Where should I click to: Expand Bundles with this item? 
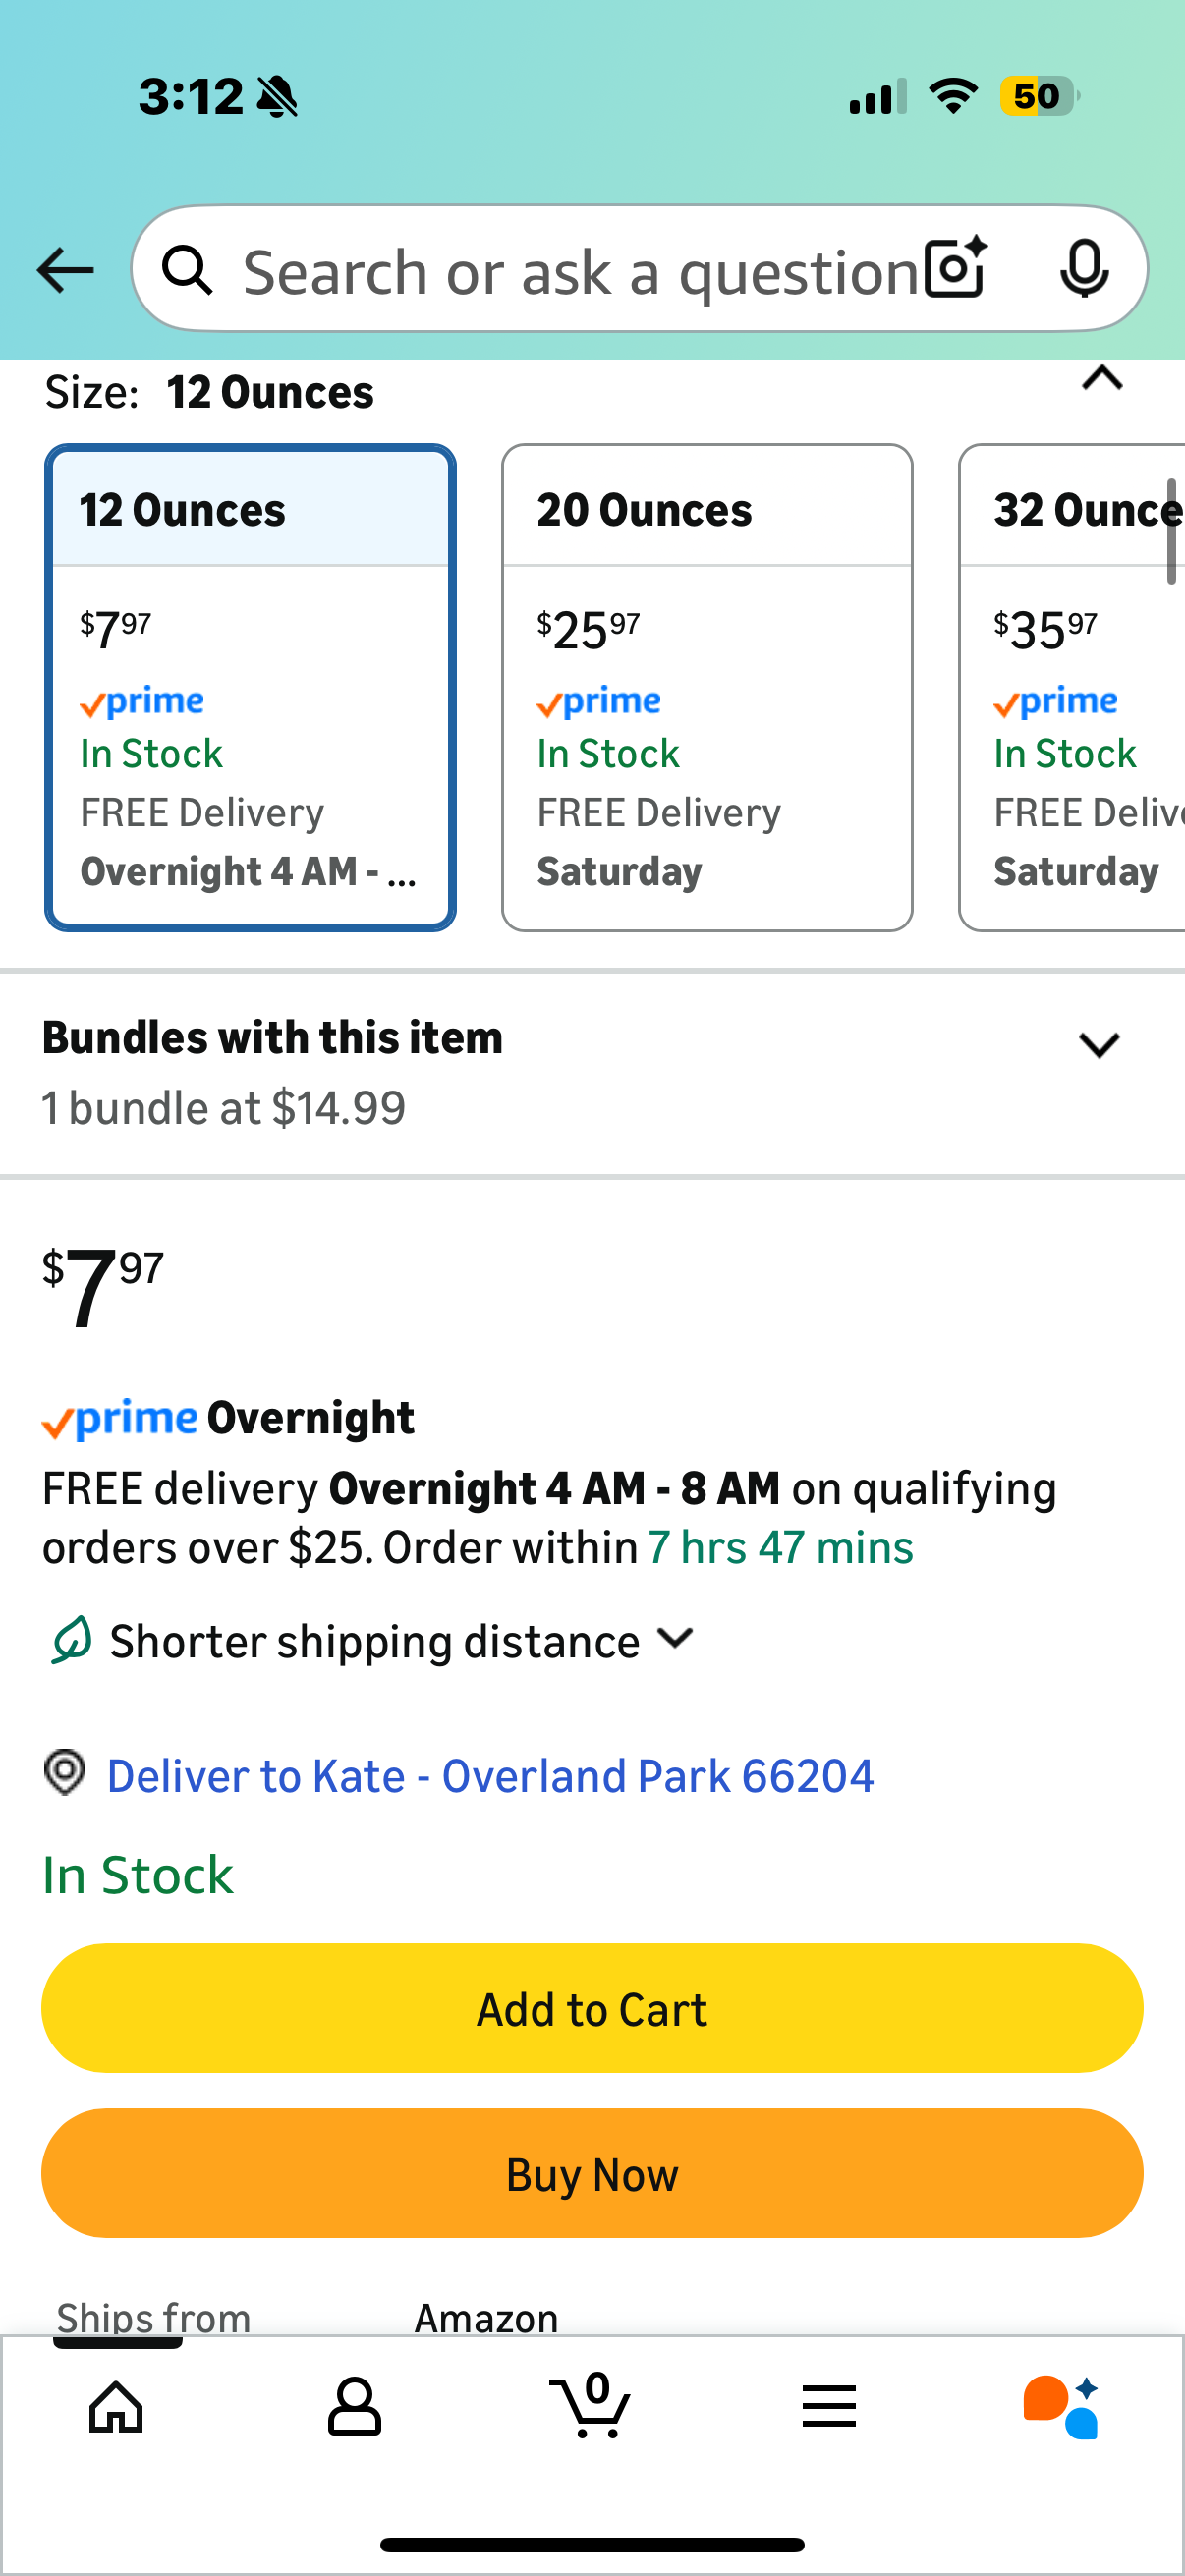pyautogui.click(x=1099, y=1046)
